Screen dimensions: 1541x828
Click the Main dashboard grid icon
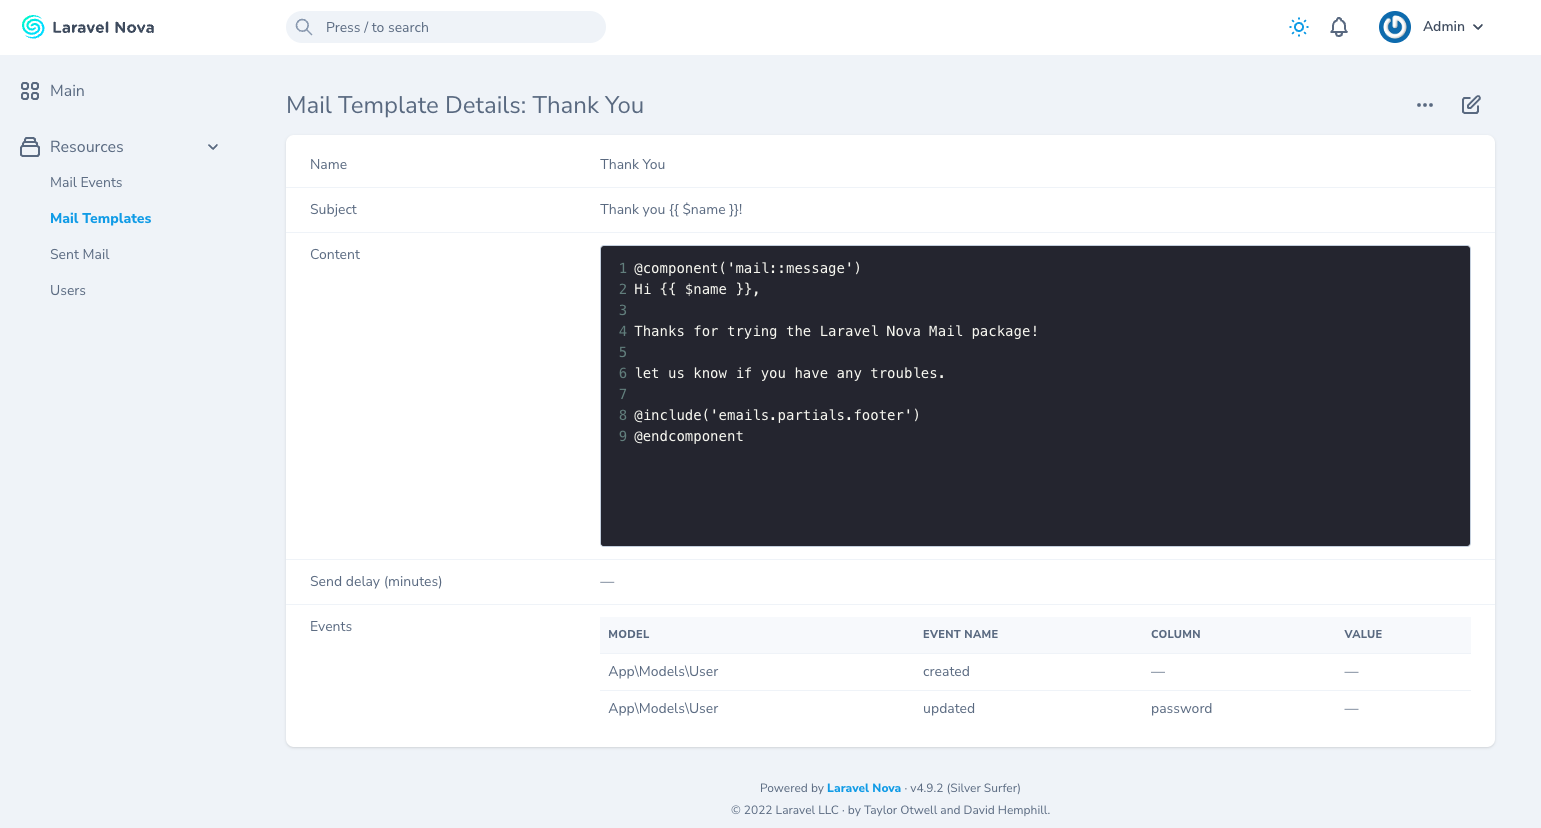point(30,91)
